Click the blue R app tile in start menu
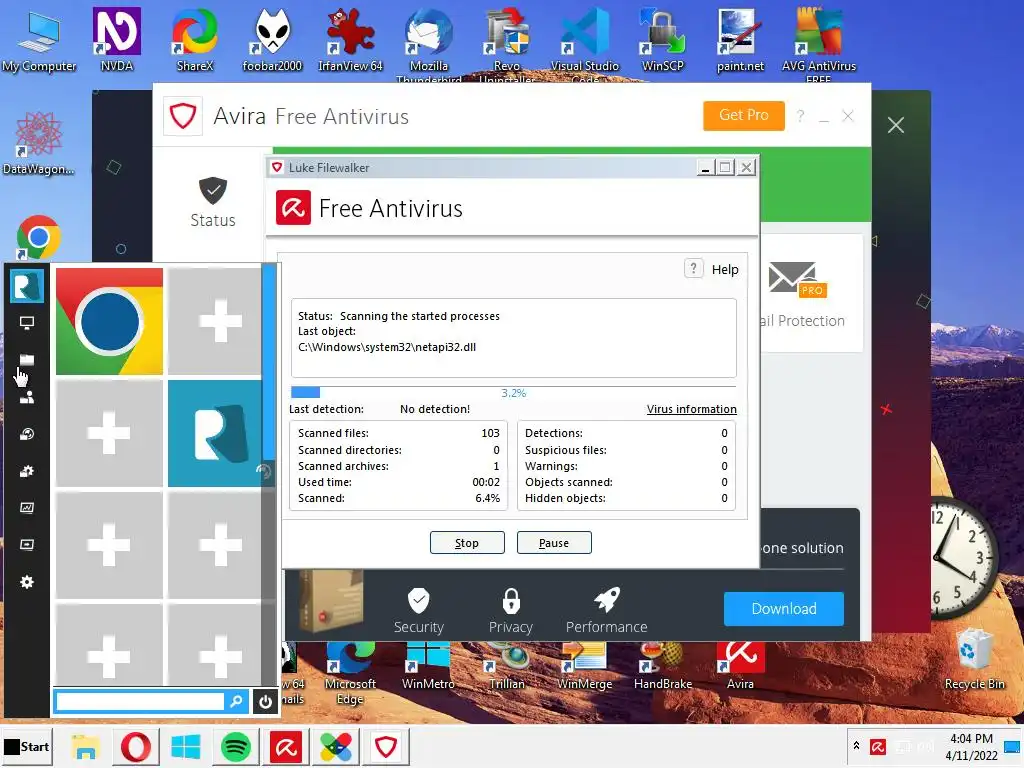 pos(215,434)
